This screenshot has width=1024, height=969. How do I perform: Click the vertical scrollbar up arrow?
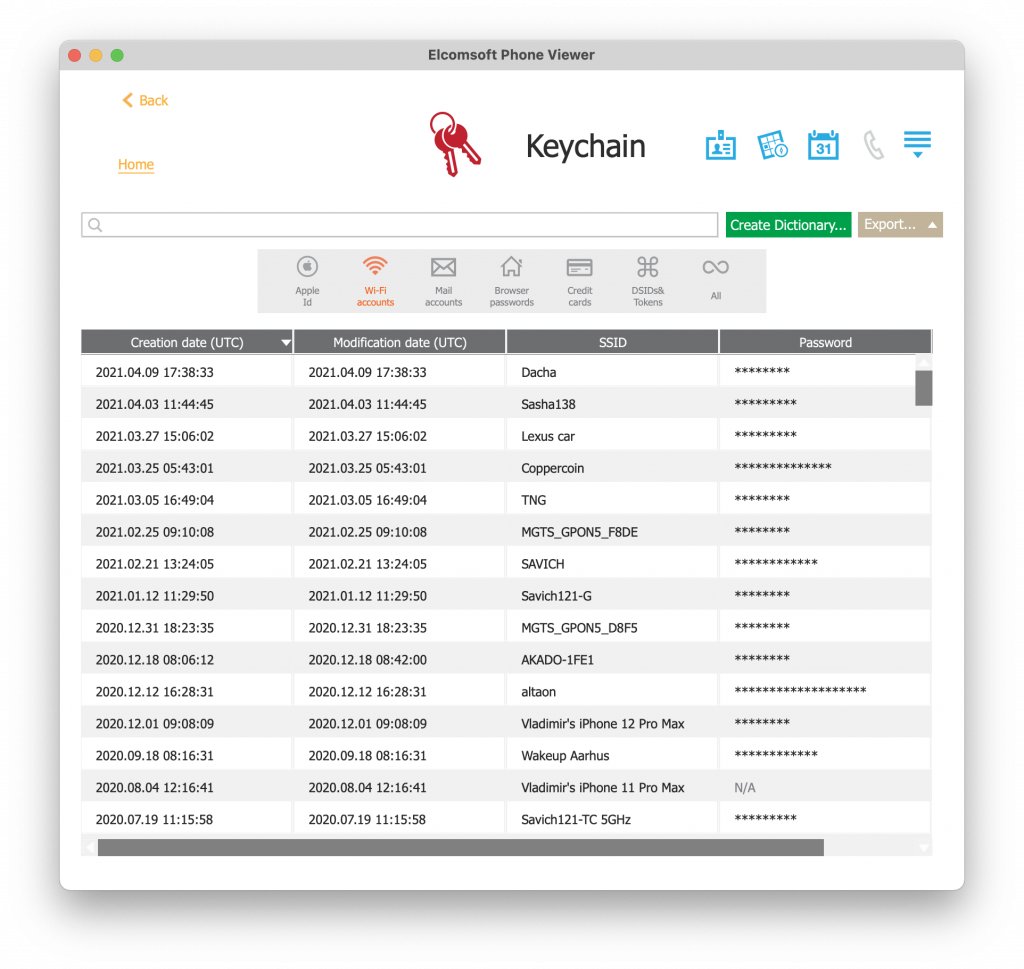923,362
